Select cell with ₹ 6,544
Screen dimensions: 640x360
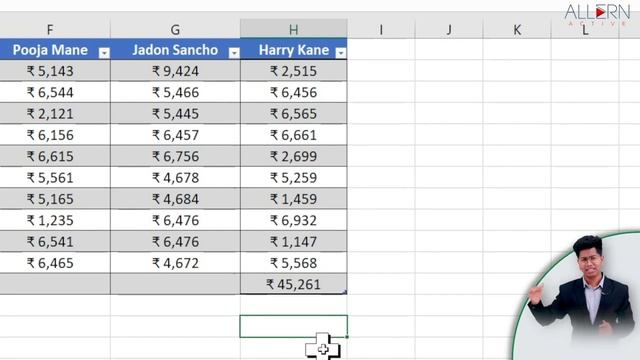pyautogui.click(x=55, y=92)
